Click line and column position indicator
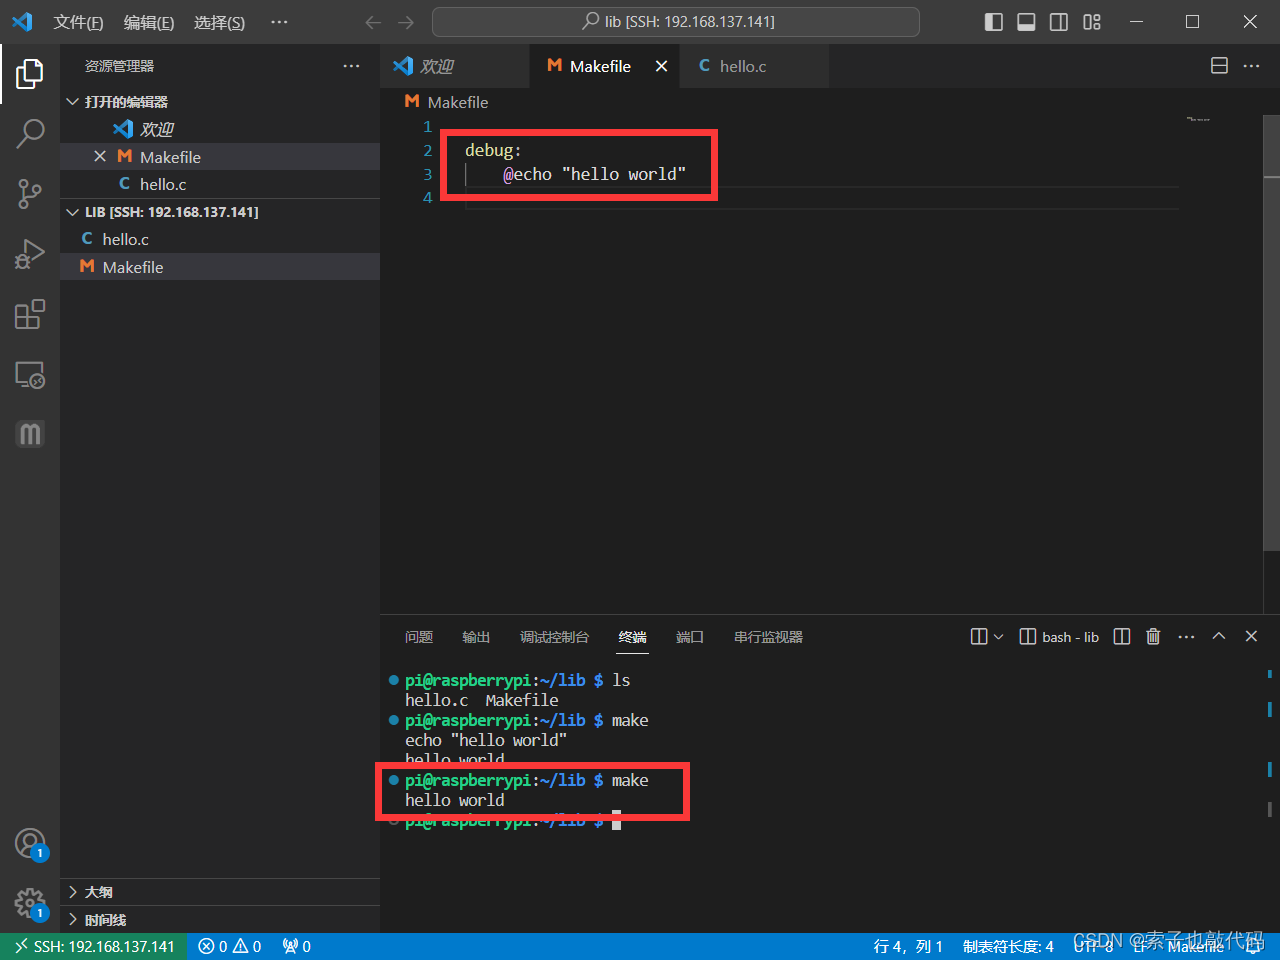1280x960 pixels. [908, 946]
